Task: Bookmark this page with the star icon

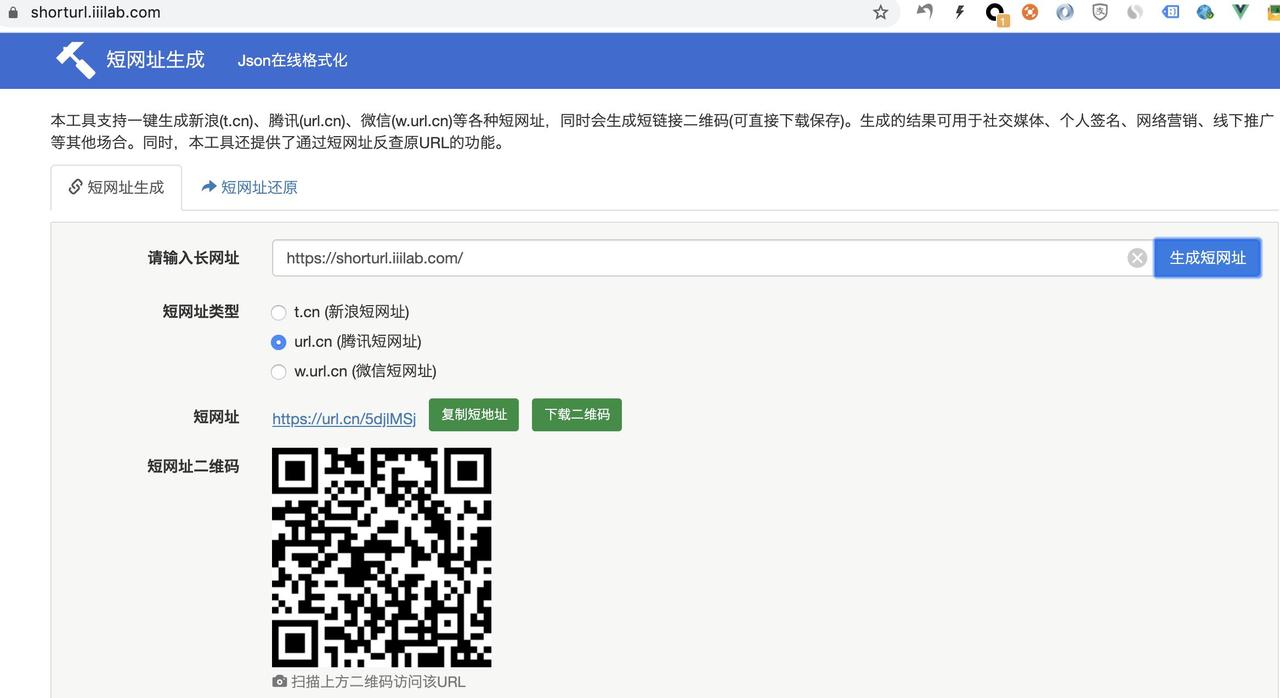Action: [881, 12]
